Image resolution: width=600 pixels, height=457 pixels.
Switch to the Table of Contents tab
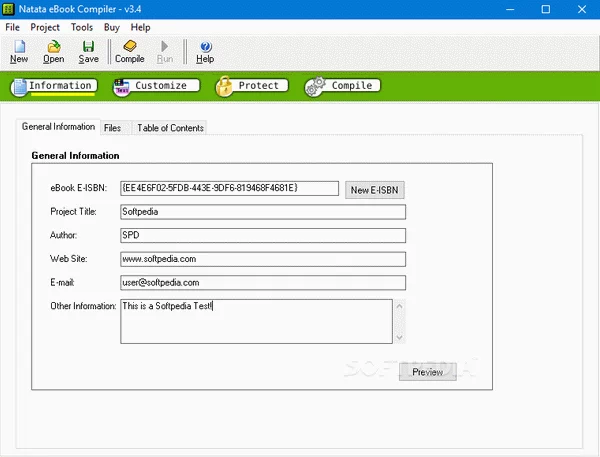(x=170, y=128)
